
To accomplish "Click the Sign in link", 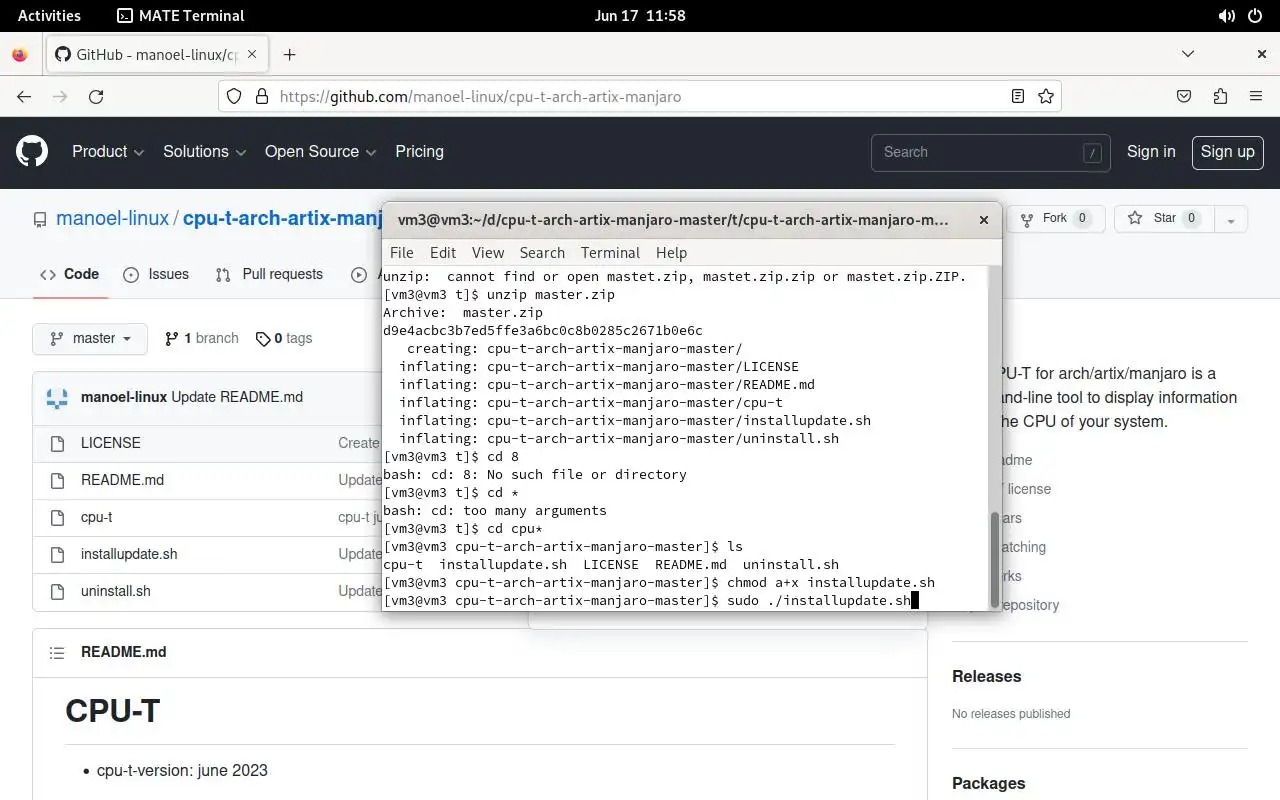I will (1151, 152).
